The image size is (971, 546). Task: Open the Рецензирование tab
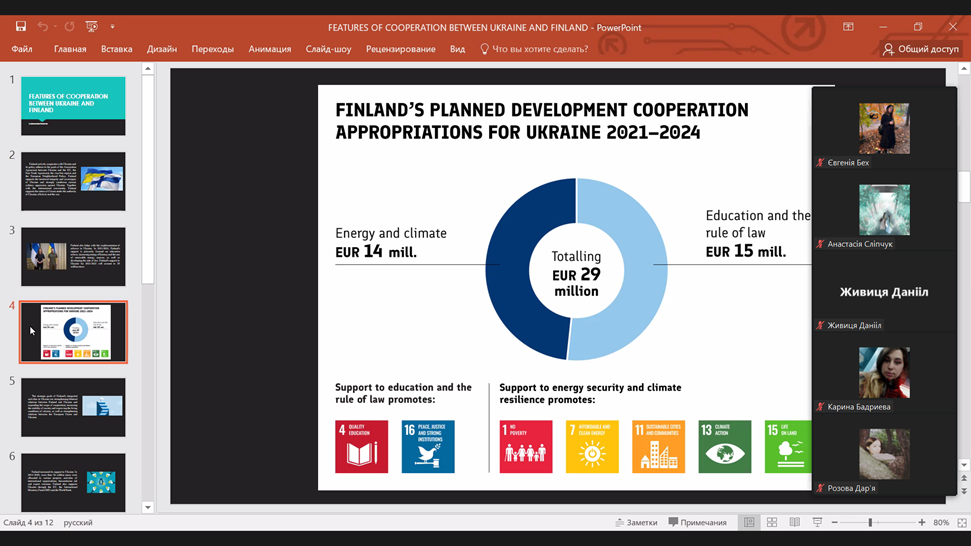coord(400,49)
